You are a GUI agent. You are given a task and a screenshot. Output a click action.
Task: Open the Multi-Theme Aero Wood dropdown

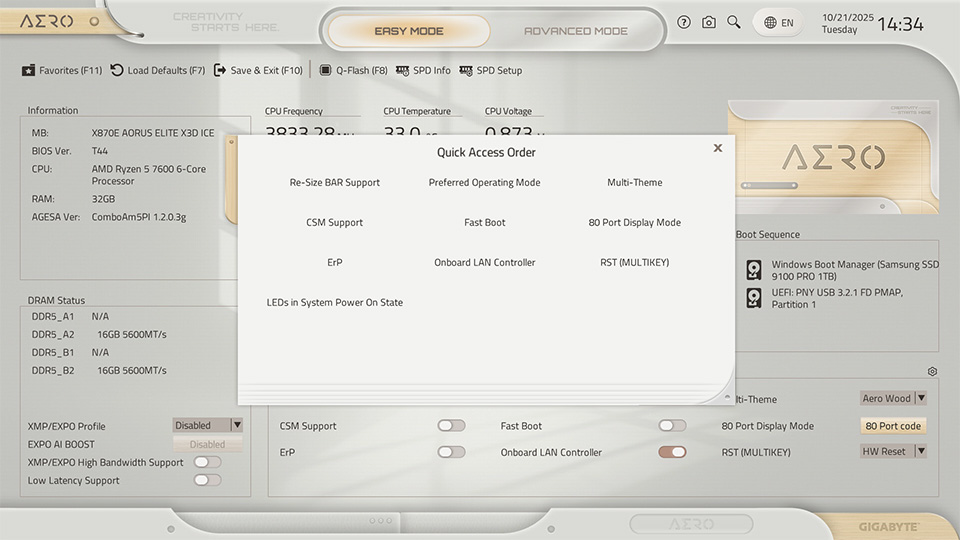(893, 398)
